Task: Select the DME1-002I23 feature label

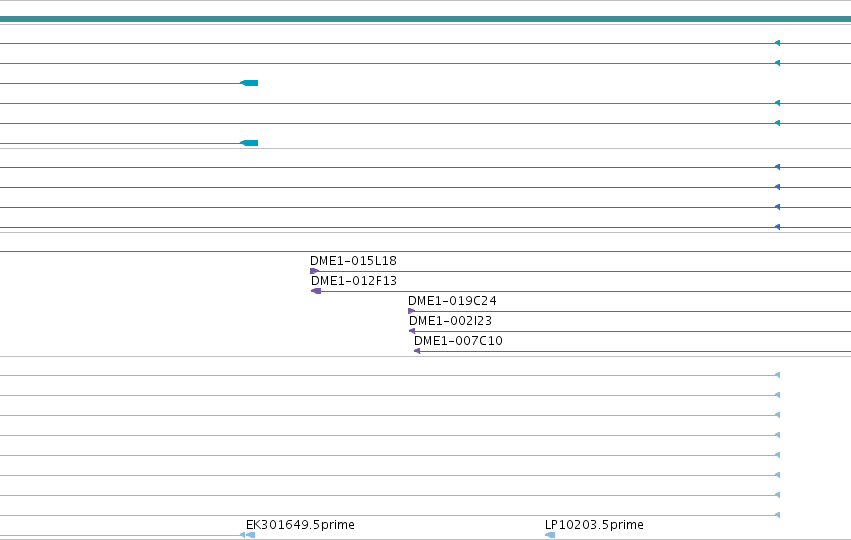Action: pos(450,321)
